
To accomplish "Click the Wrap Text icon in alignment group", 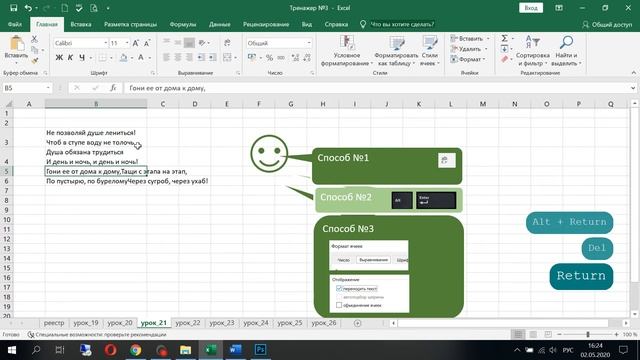I will pyautogui.click(x=227, y=43).
